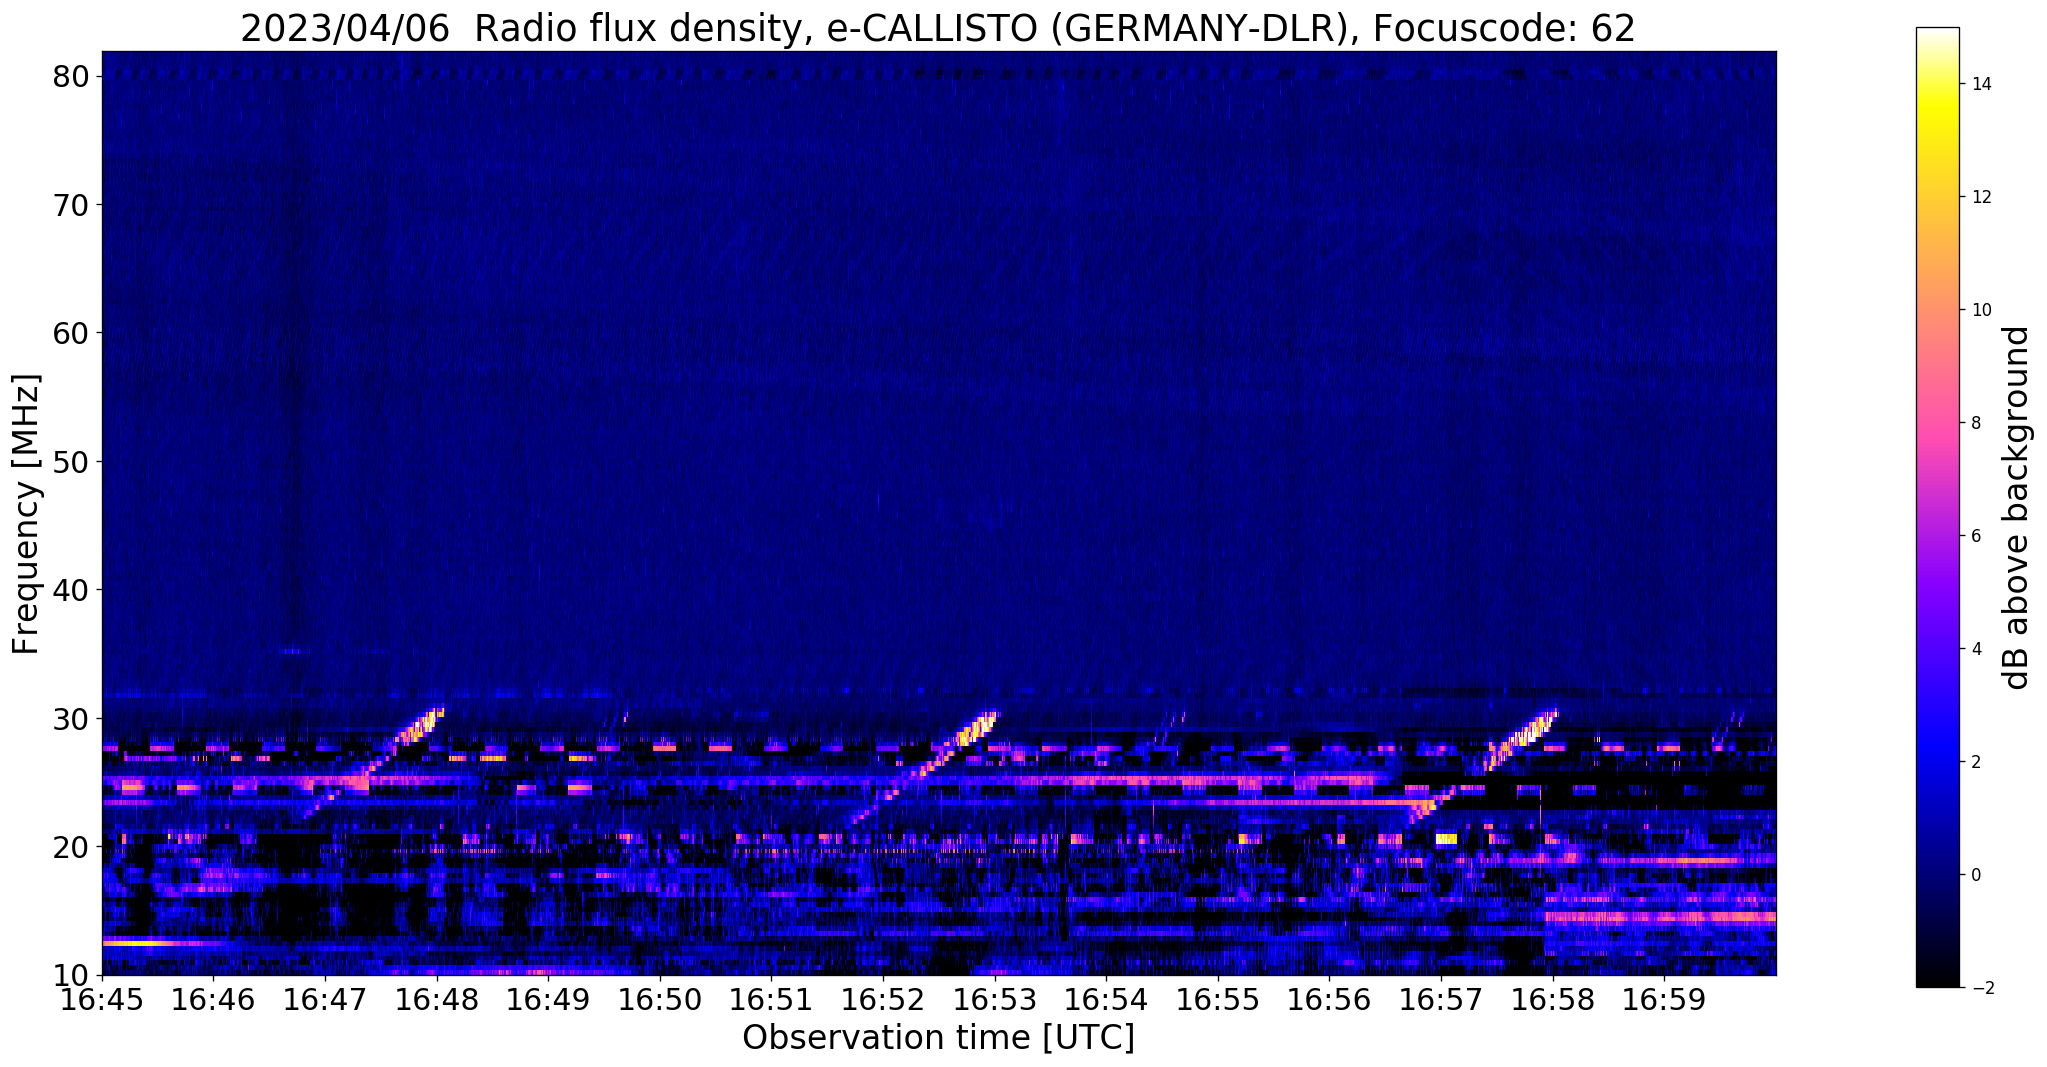The width and height of the screenshot is (2047, 1067).
Task: Click y-axis tick label 80
Action: (x=71, y=76)
